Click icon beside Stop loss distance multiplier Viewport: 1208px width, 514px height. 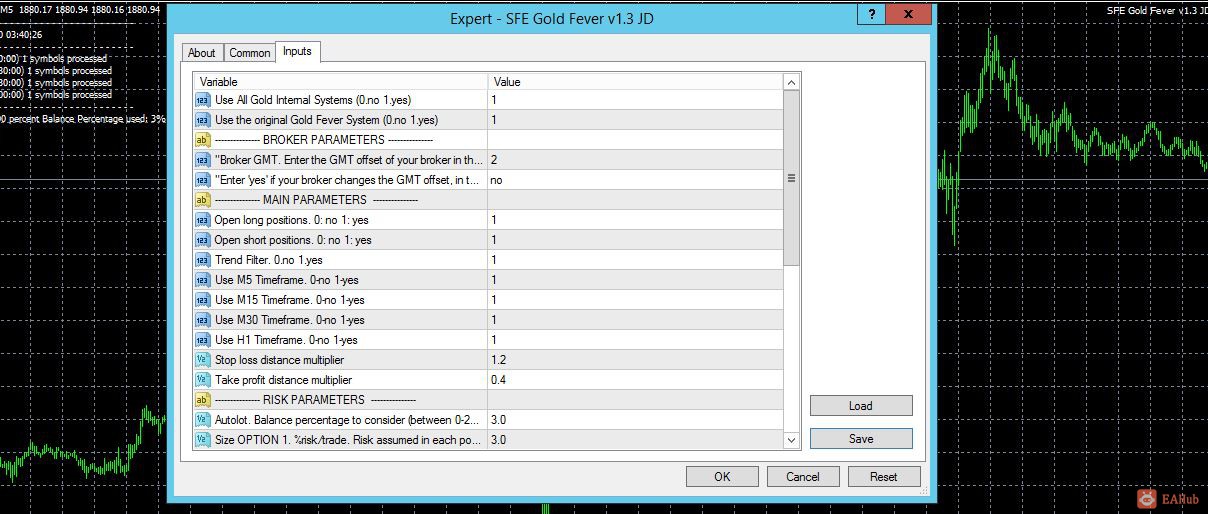click(x=202, y=360)
